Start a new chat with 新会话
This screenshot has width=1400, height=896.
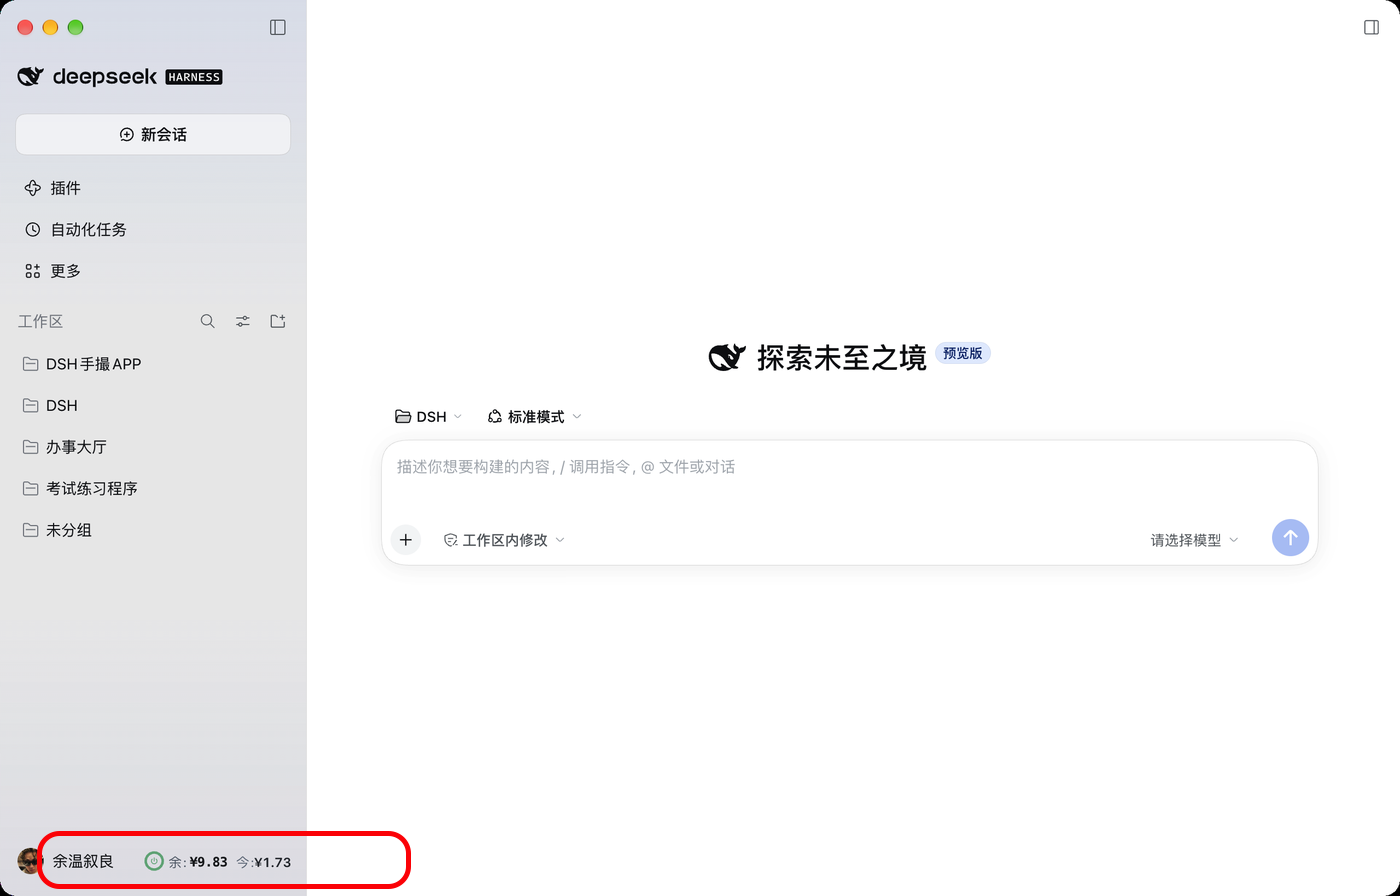pyautogui.click(x=153, y=134)
